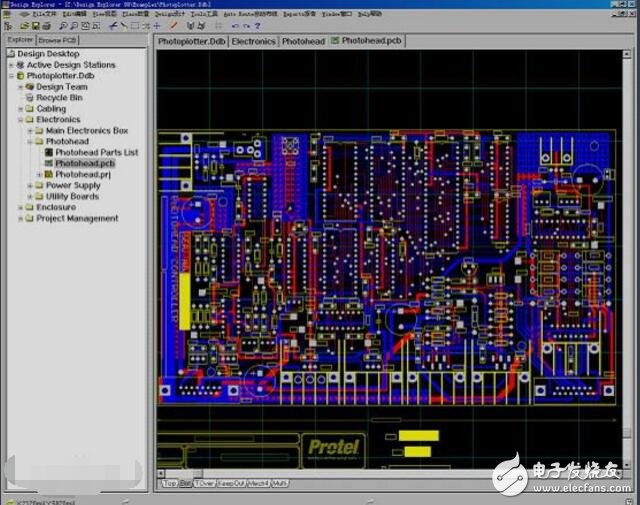
Task: Select the Photohead.pcb file in tree
Action: (84, 163)
